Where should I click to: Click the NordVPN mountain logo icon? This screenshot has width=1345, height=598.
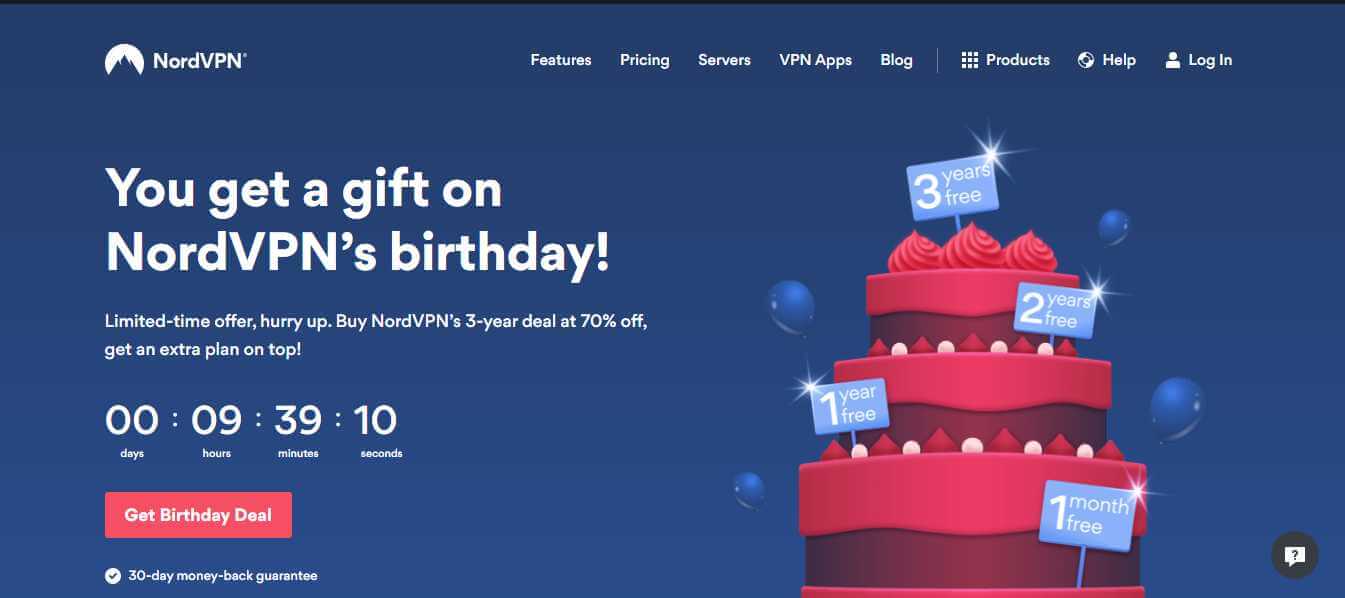pyautogui.click(x=124, y=60)
